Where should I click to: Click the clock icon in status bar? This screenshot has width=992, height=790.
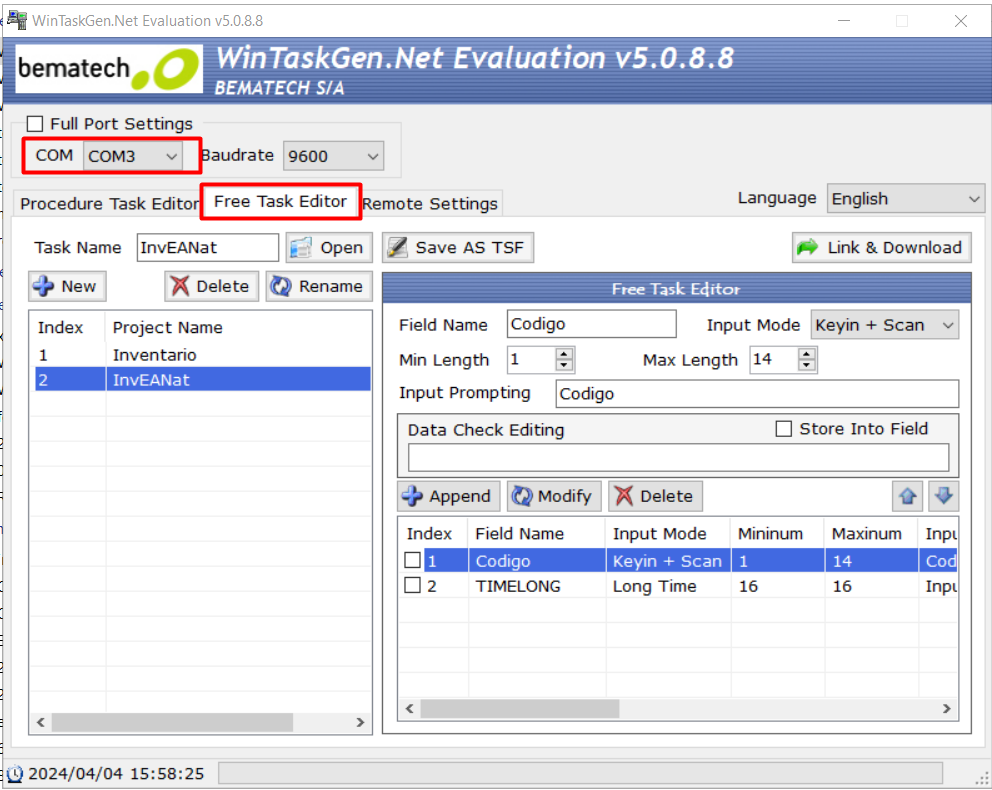point(15,774)
